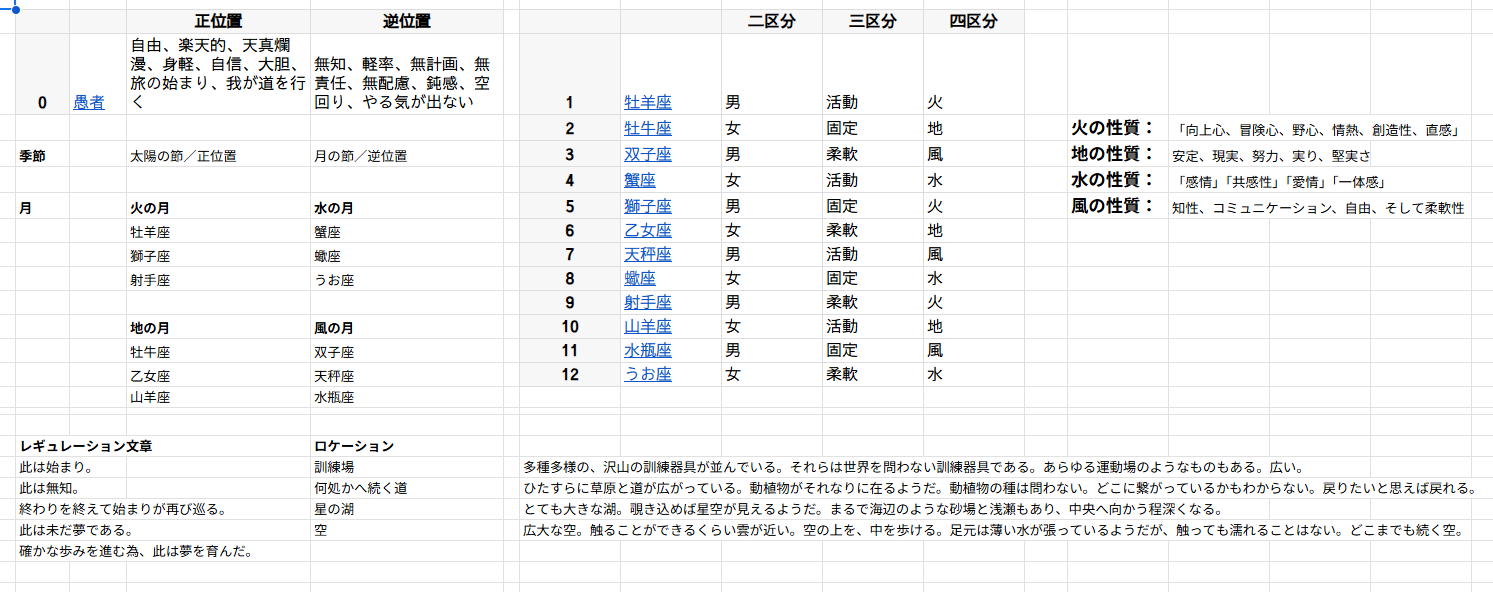Screen dimensions: 1493x592
Task: Select the 正位置 header cell
Action: [218, 22]
